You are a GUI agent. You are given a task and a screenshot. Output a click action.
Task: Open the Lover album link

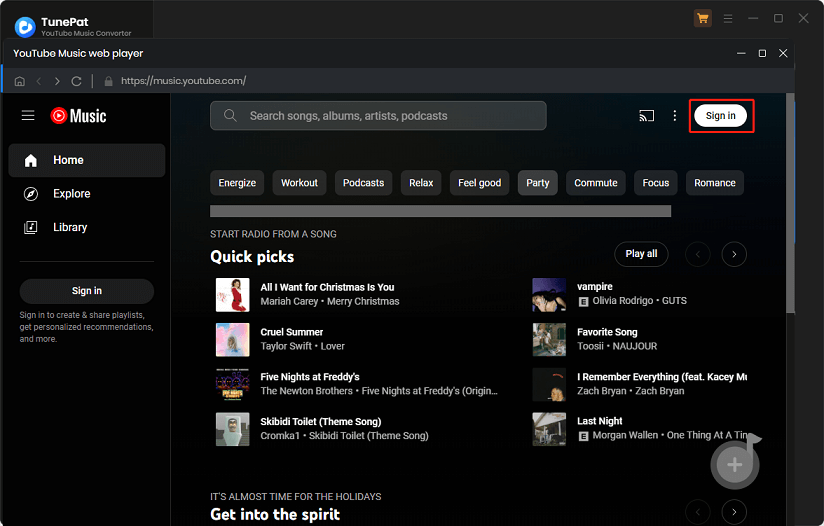[x=333, y=346]
